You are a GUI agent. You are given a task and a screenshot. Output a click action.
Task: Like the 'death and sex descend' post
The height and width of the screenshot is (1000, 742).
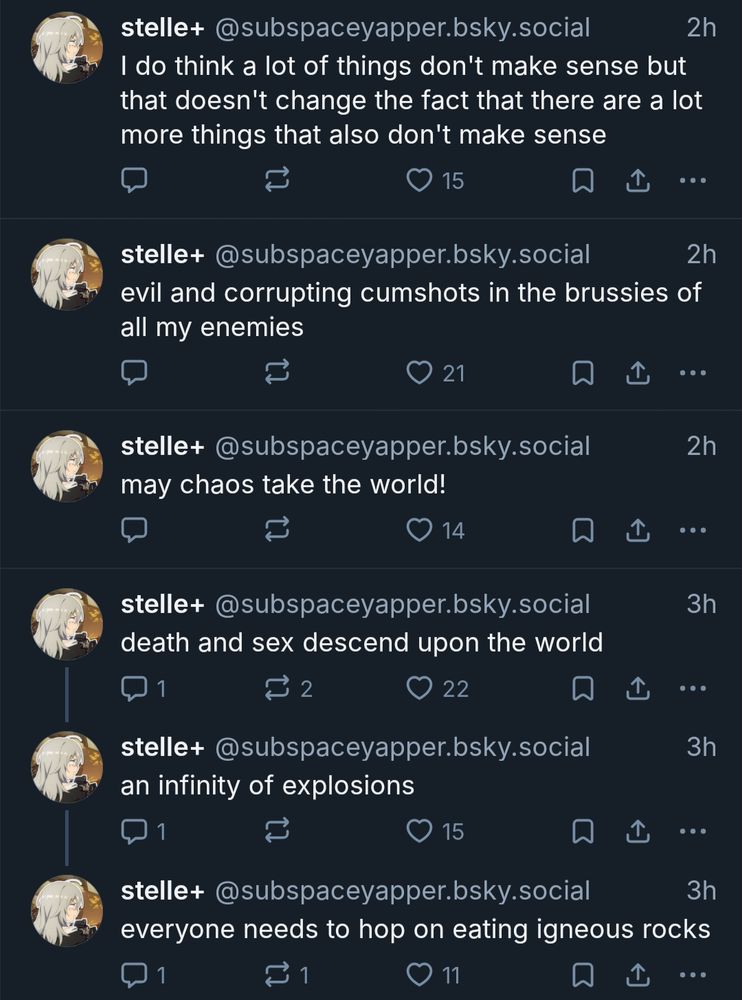419,689
